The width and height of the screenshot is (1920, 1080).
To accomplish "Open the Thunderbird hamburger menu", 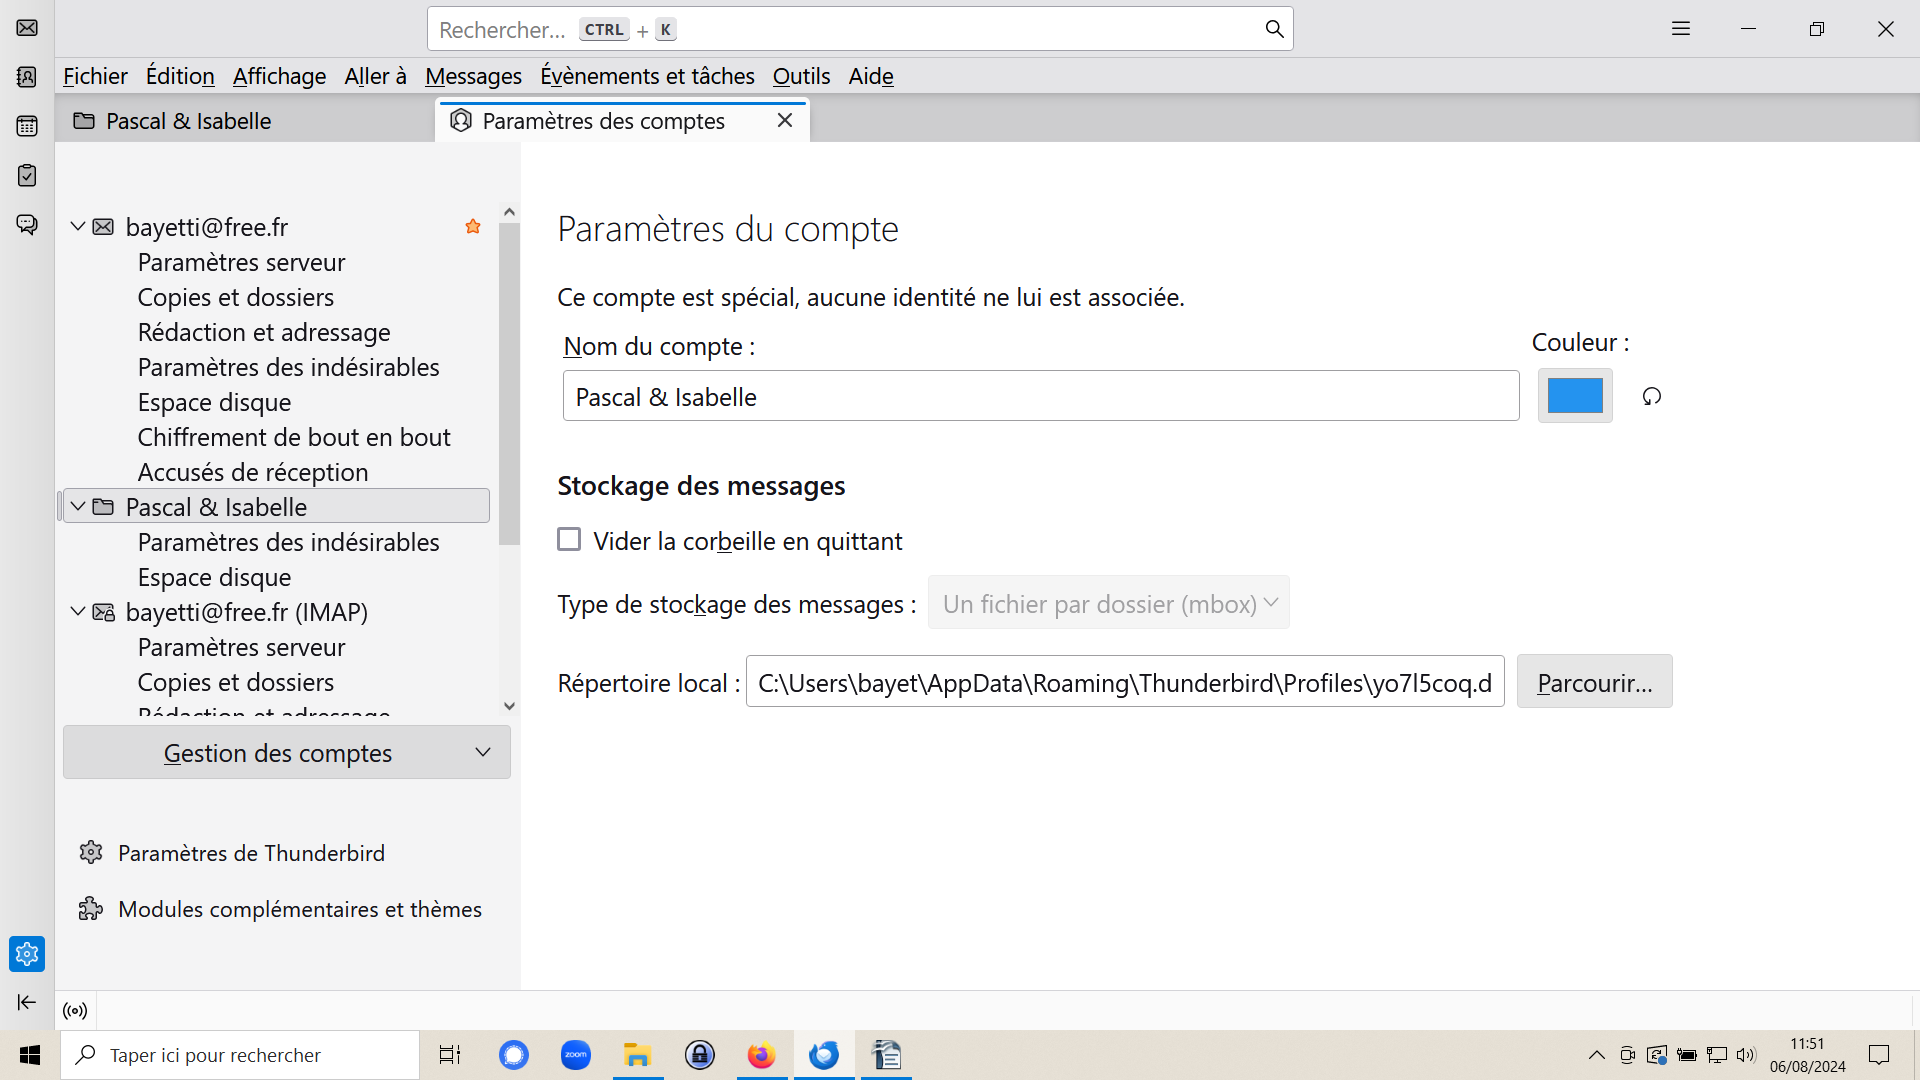I will click(x=1680, y=29).
